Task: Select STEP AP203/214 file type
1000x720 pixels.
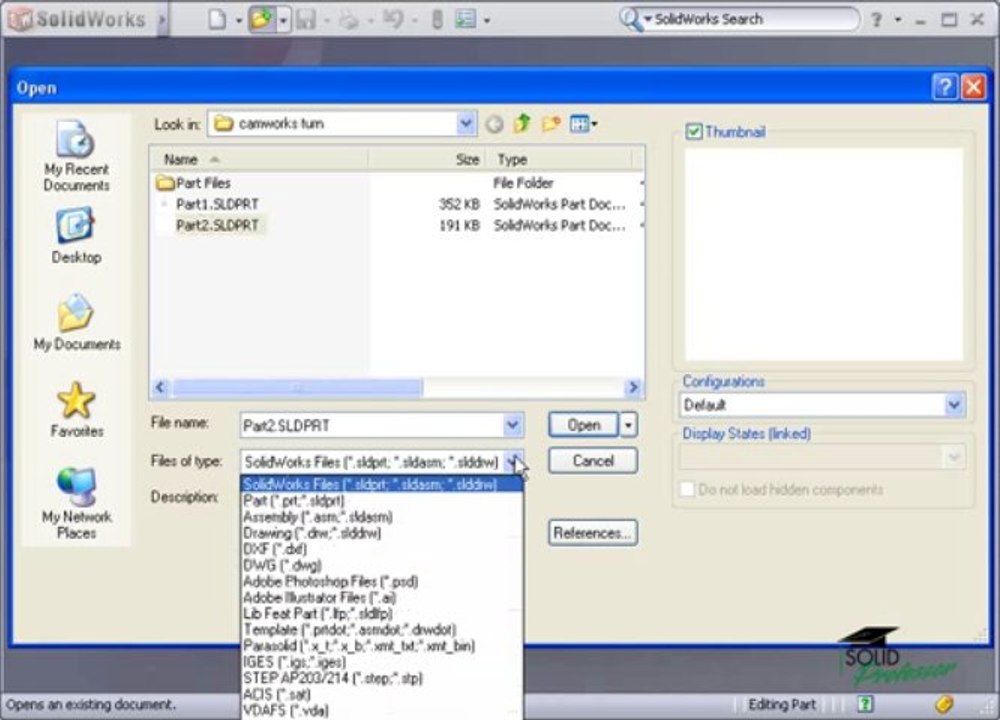Action: (381, 678)
